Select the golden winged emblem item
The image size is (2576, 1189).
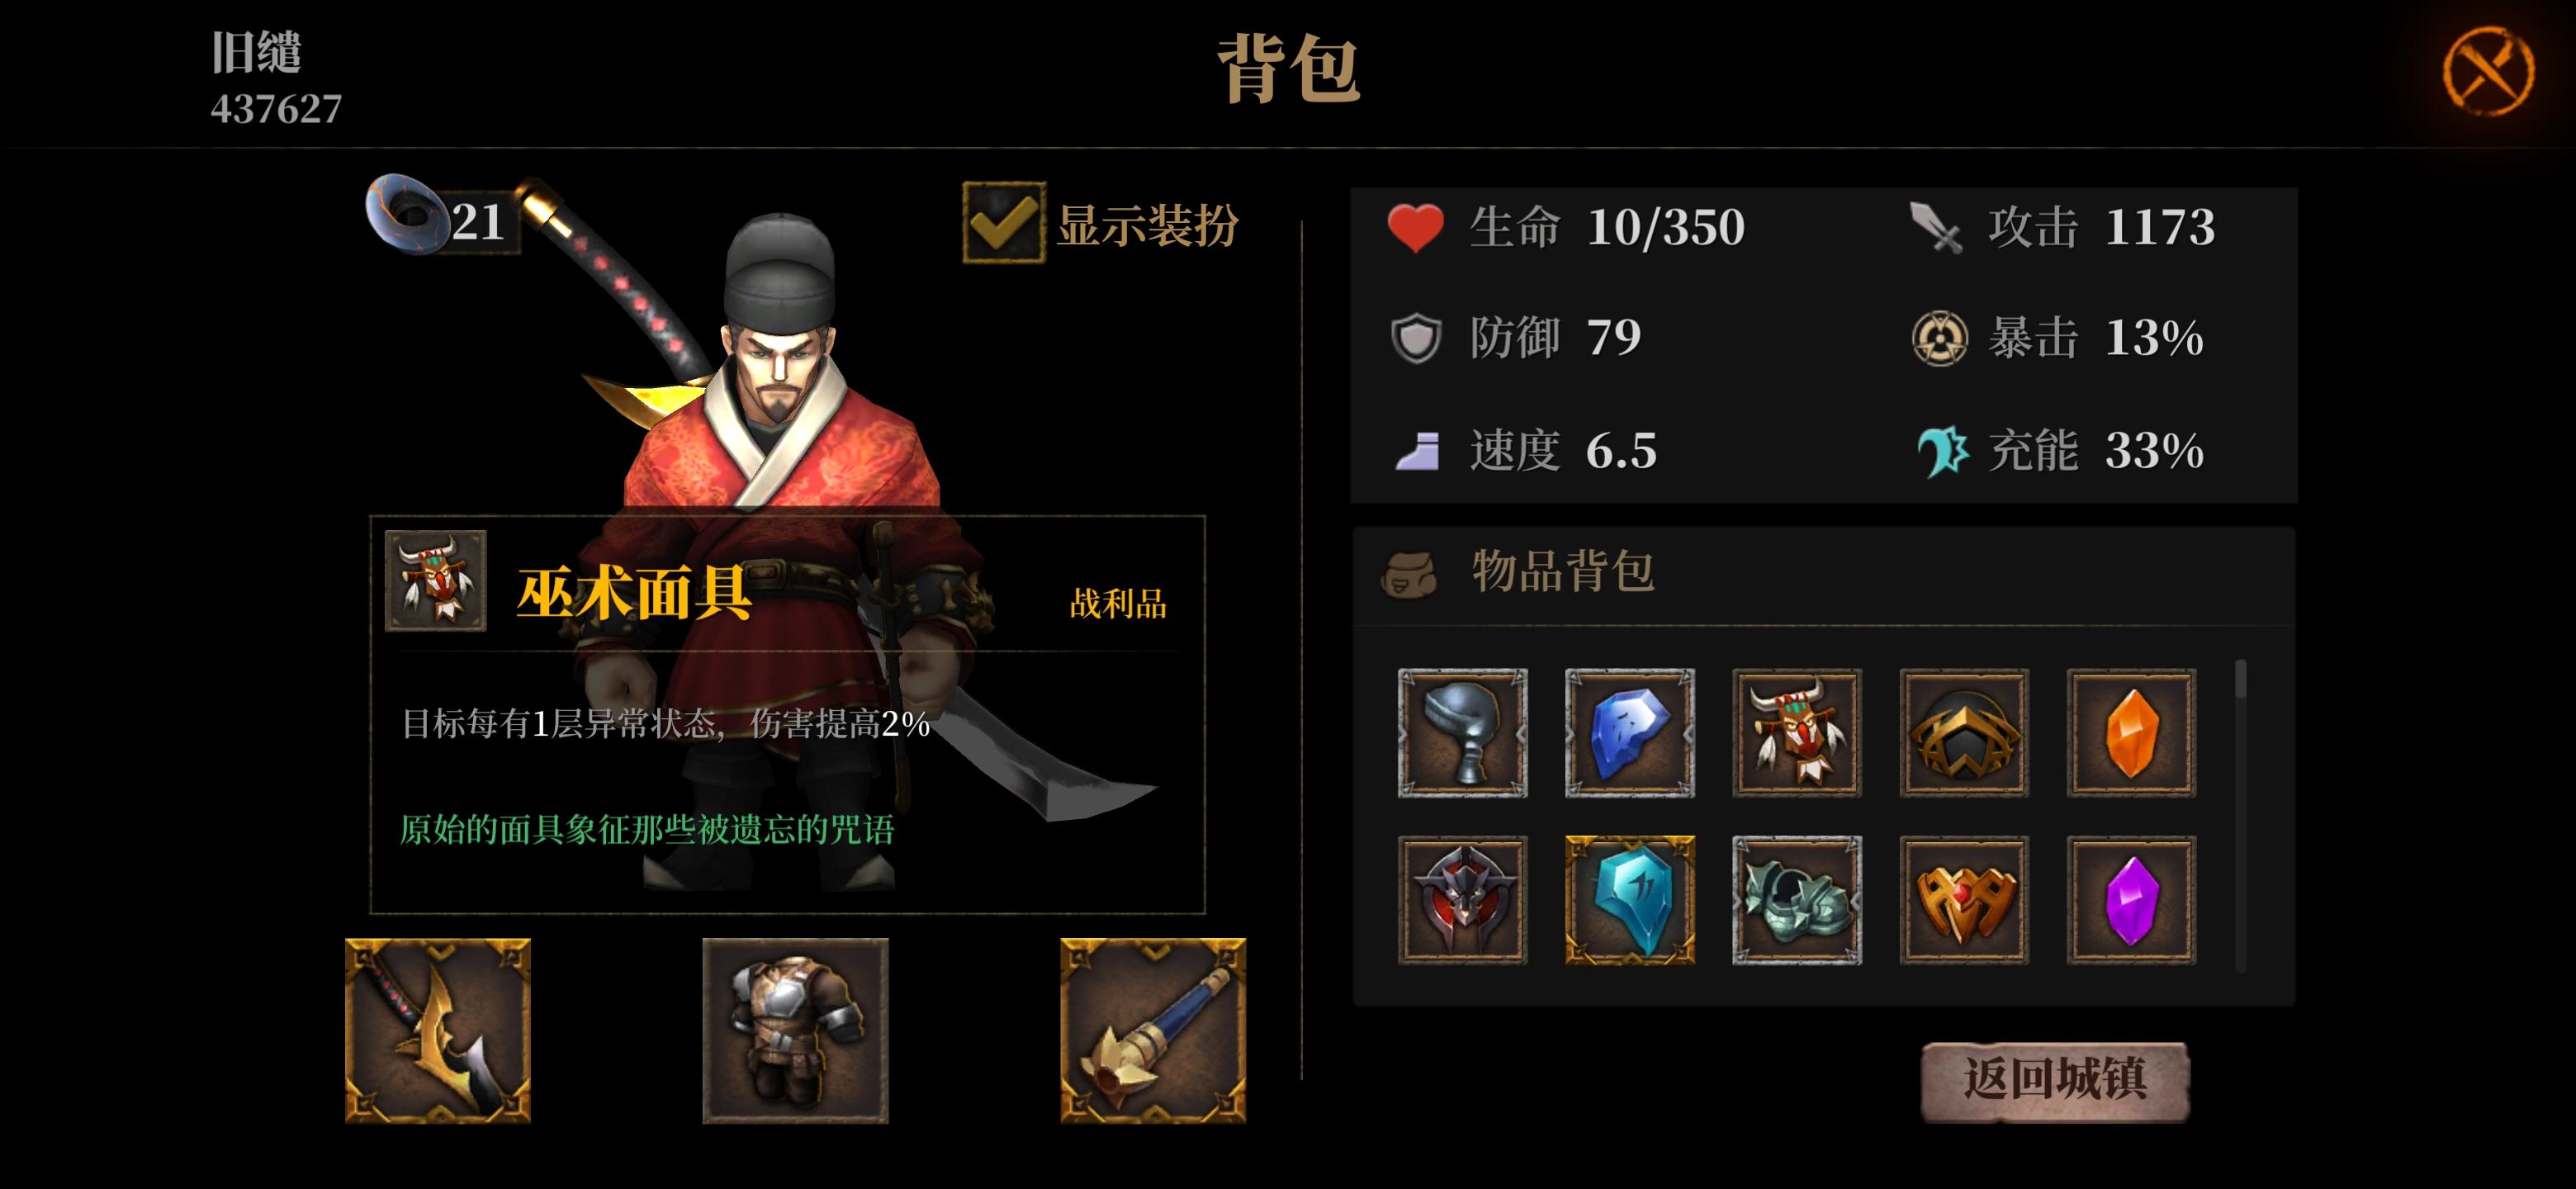[x=1964, y=900]
